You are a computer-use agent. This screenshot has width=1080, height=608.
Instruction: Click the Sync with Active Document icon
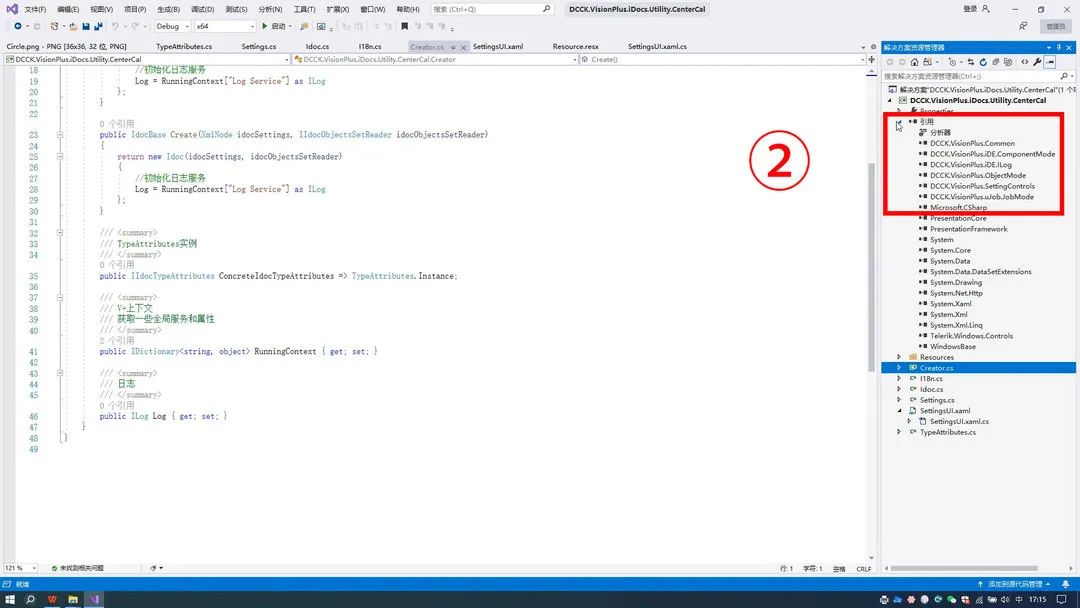coord(970,62)
